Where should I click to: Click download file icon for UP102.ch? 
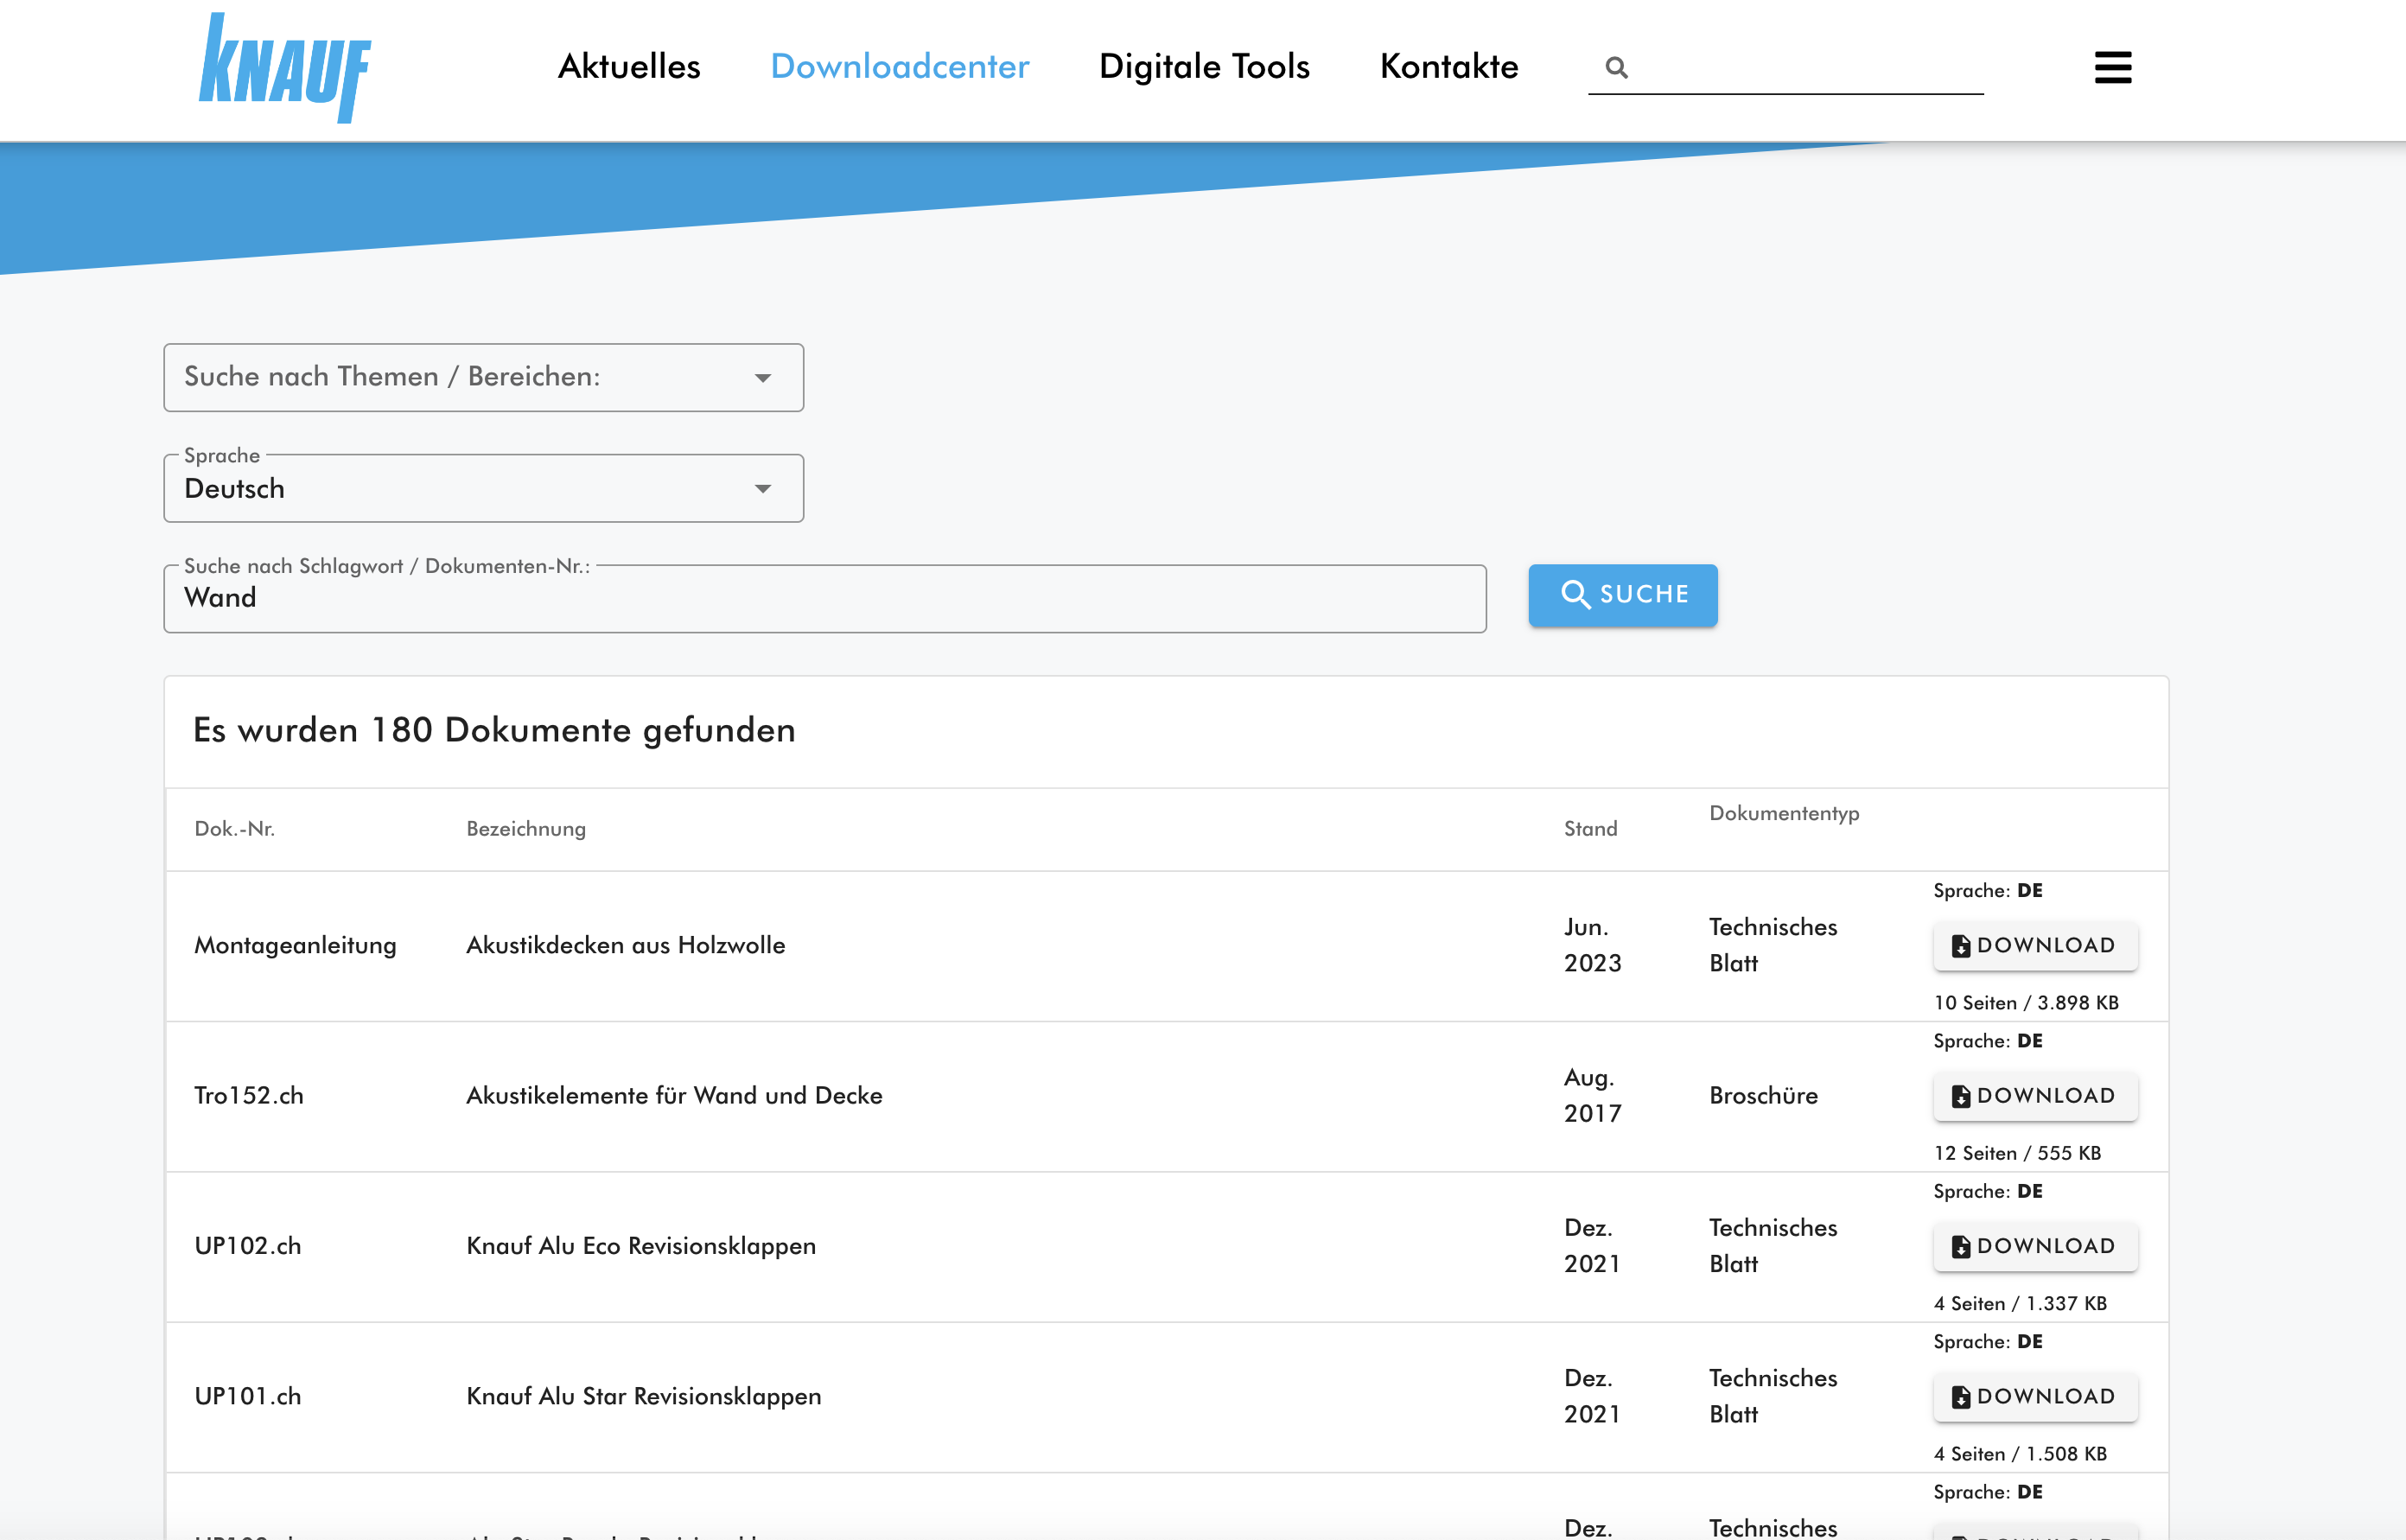[1960, 1246]
